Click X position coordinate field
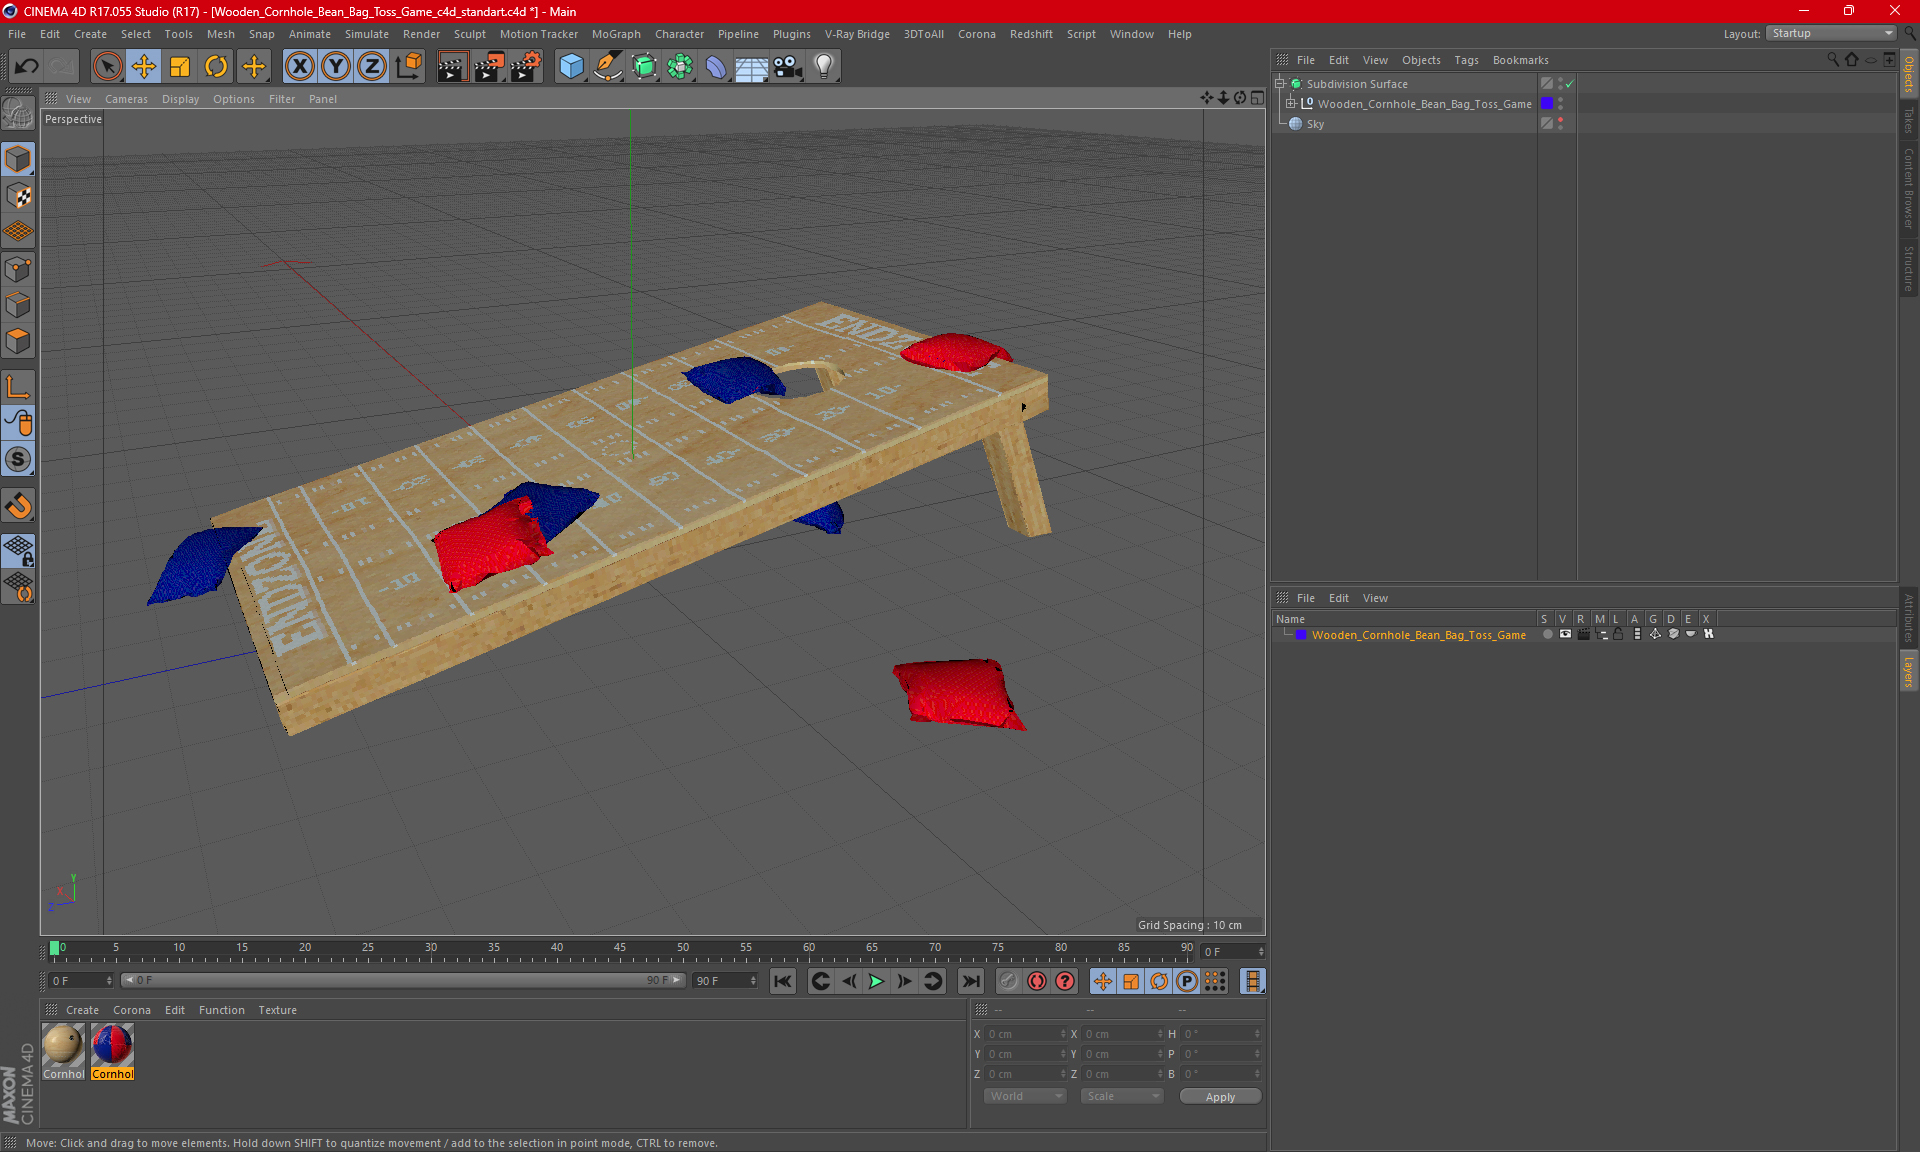 point(1025,1034)
